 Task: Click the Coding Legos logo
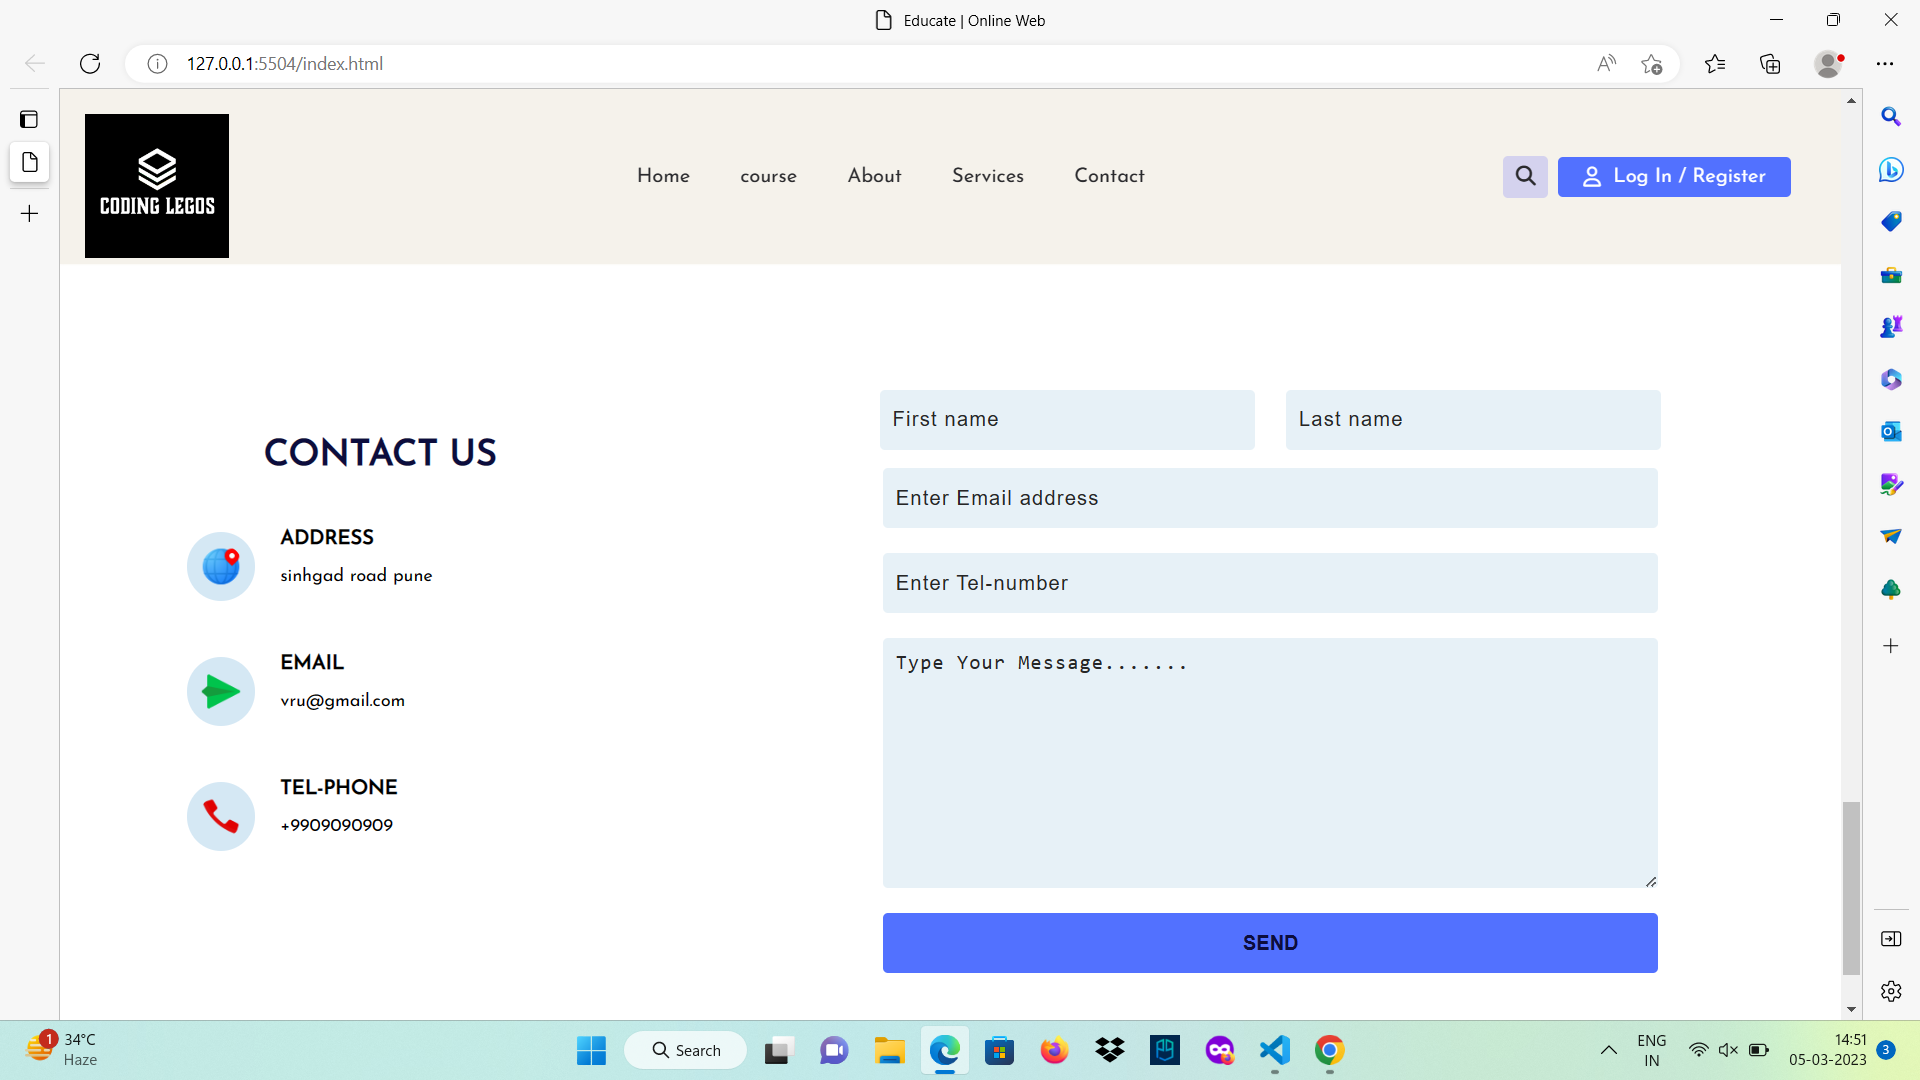(x=156, y=185)
